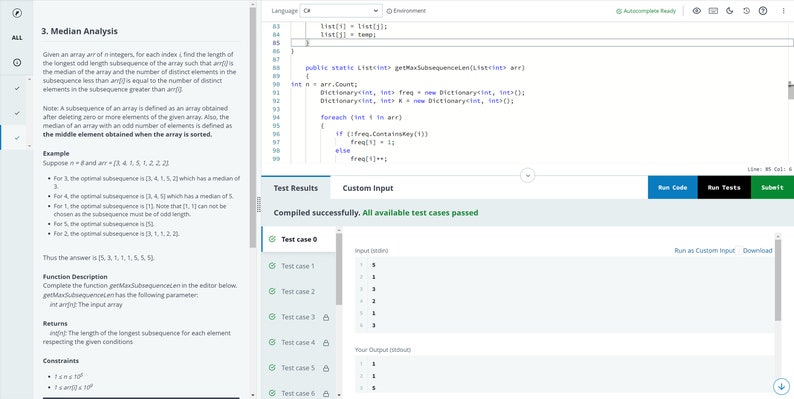Click the 'Function Description' heading
The width and height of the screenshot is (794, 399).
[75, 277]
